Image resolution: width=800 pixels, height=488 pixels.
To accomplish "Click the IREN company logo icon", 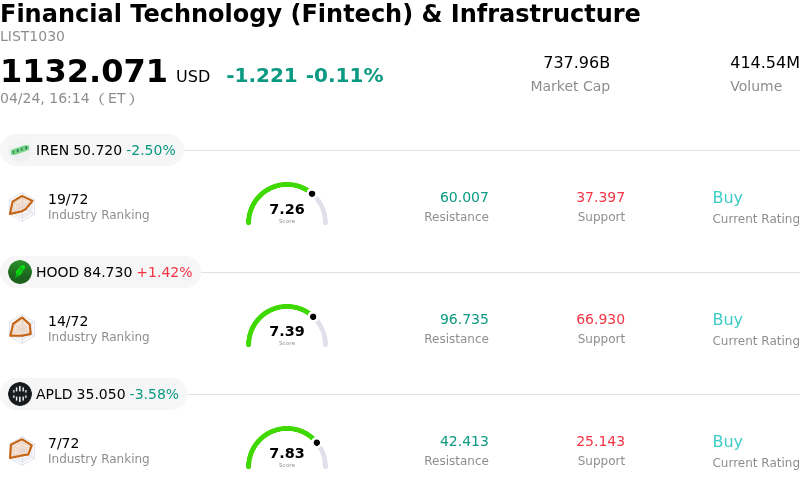I will click(x=20, y=151).
